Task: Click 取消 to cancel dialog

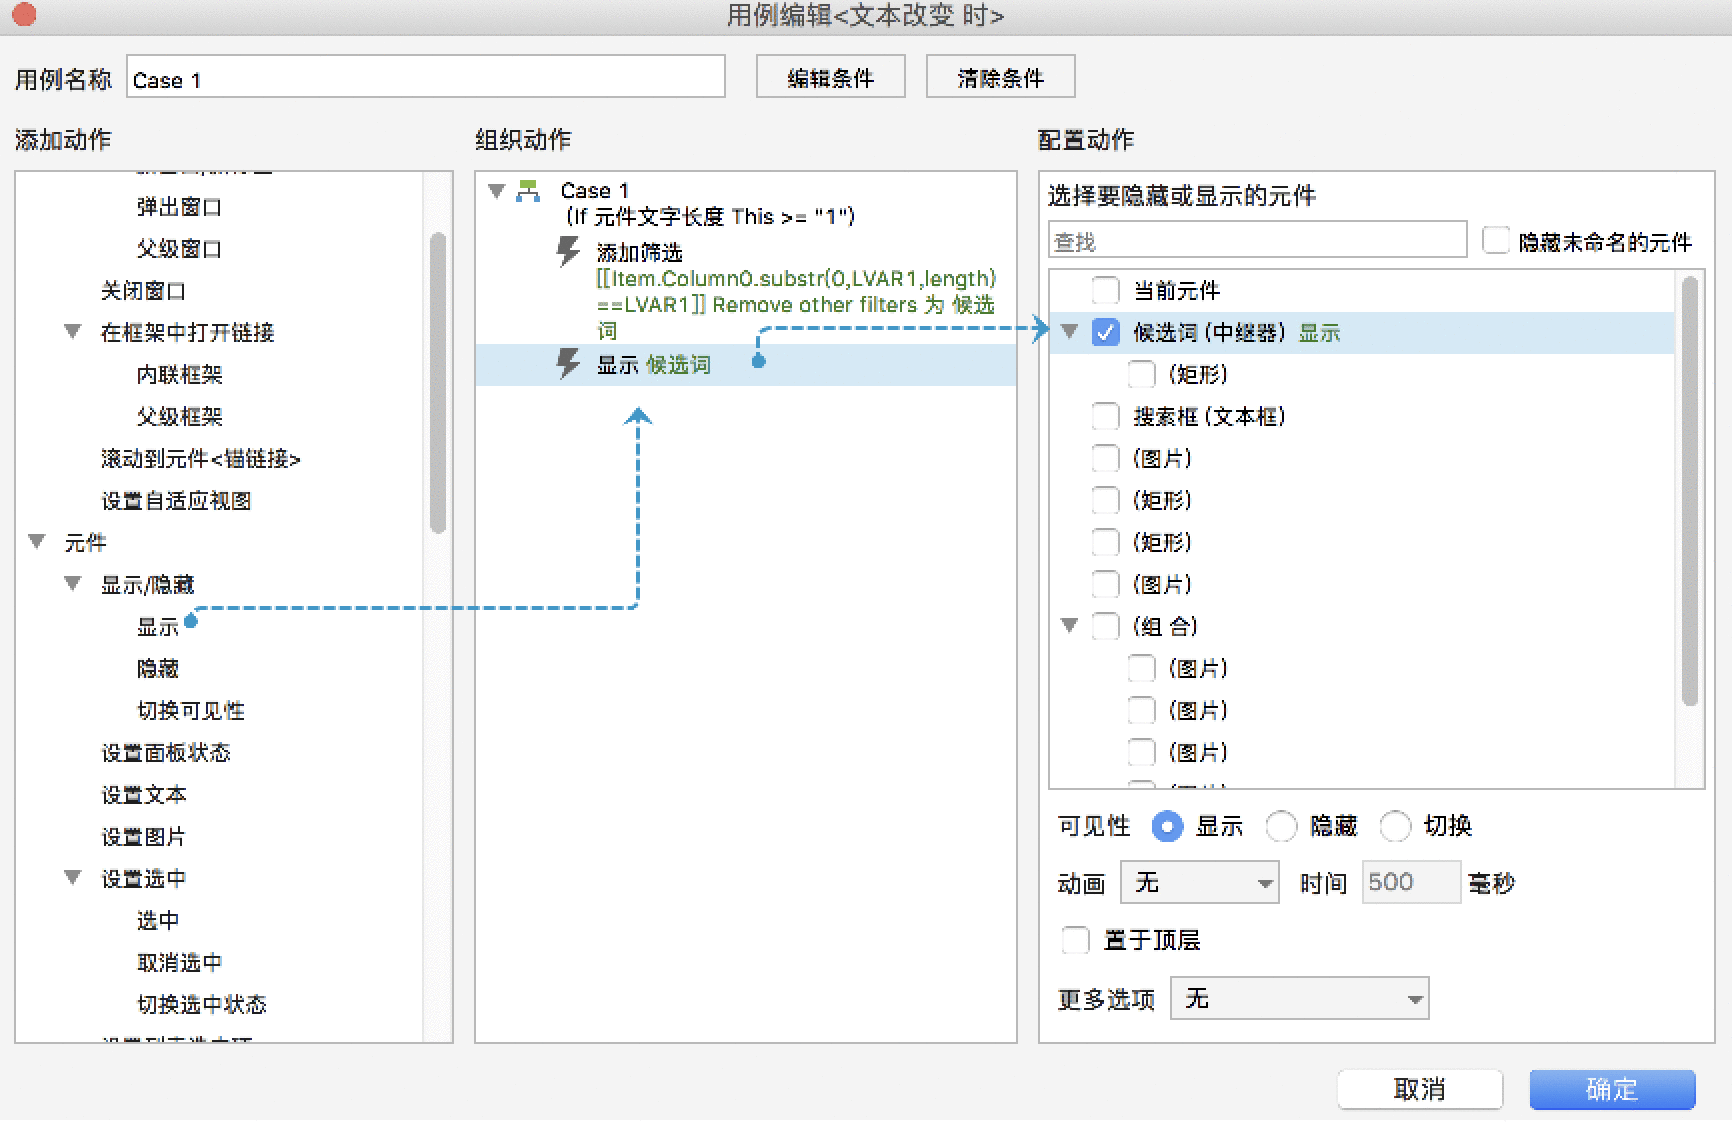Action: pos(1420,1089)
